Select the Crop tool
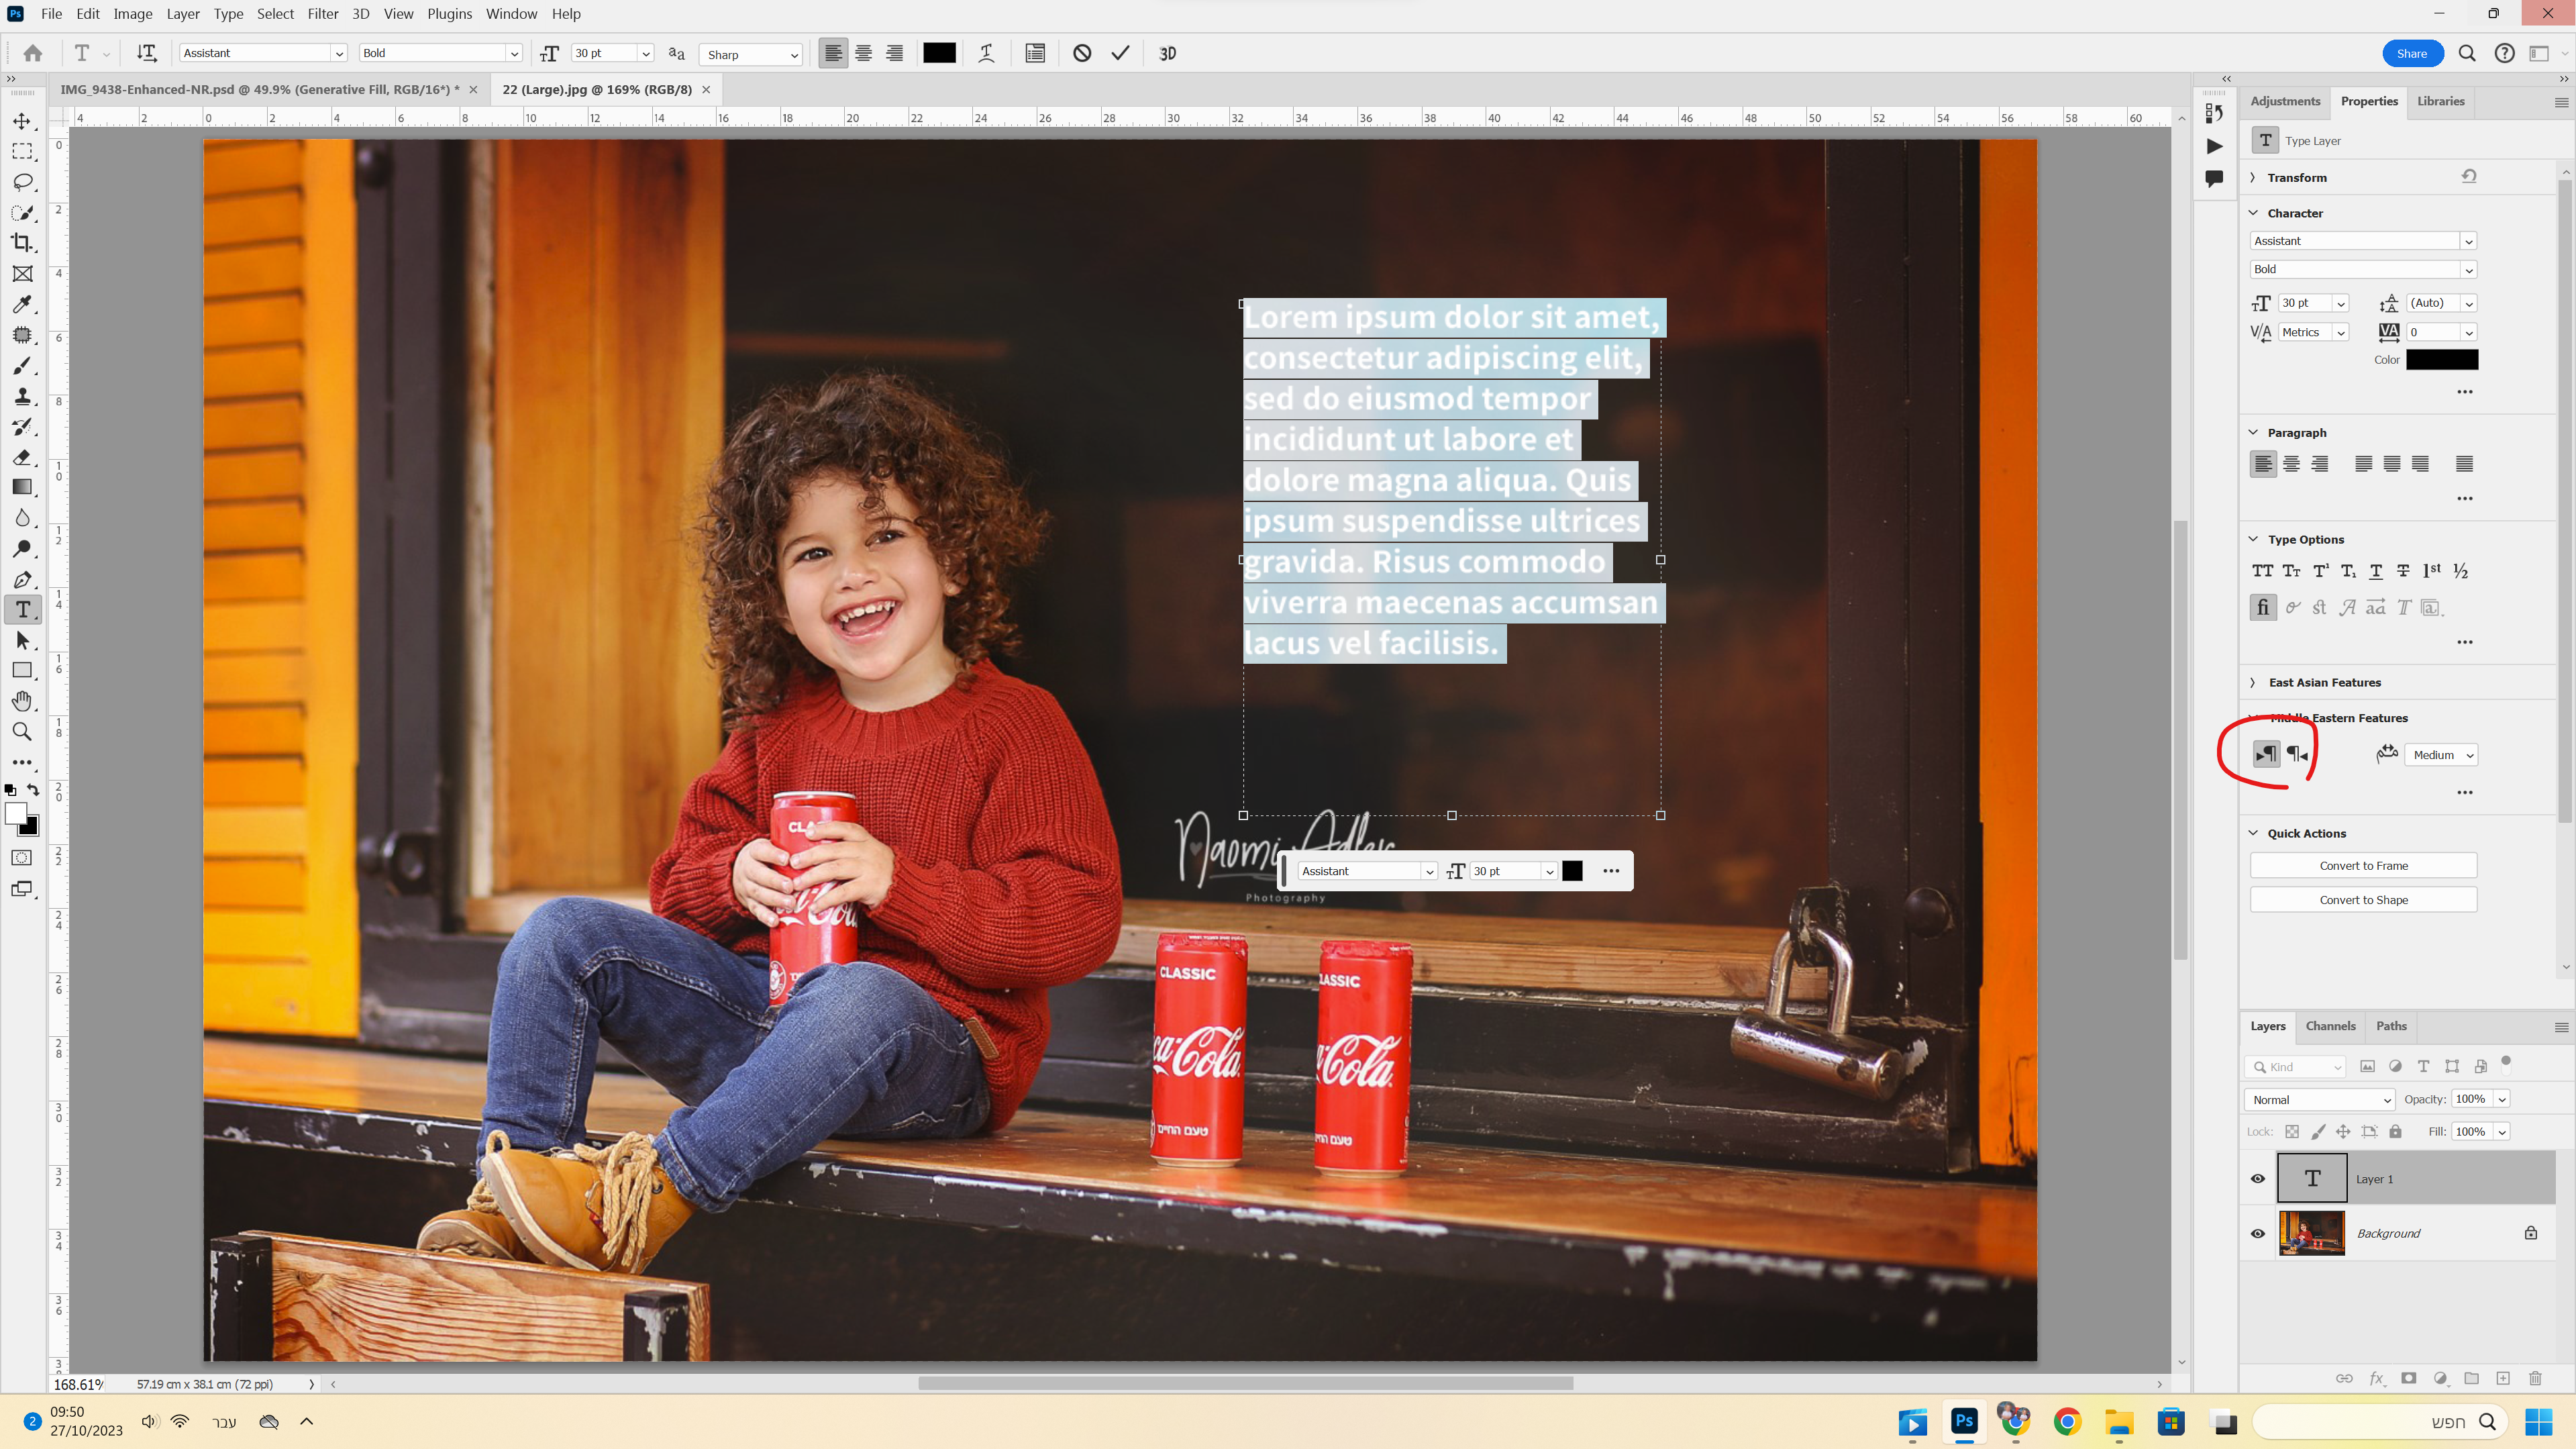This screenshot has height=1449, width=2576. pyautogui.click(x=22, y=243)
